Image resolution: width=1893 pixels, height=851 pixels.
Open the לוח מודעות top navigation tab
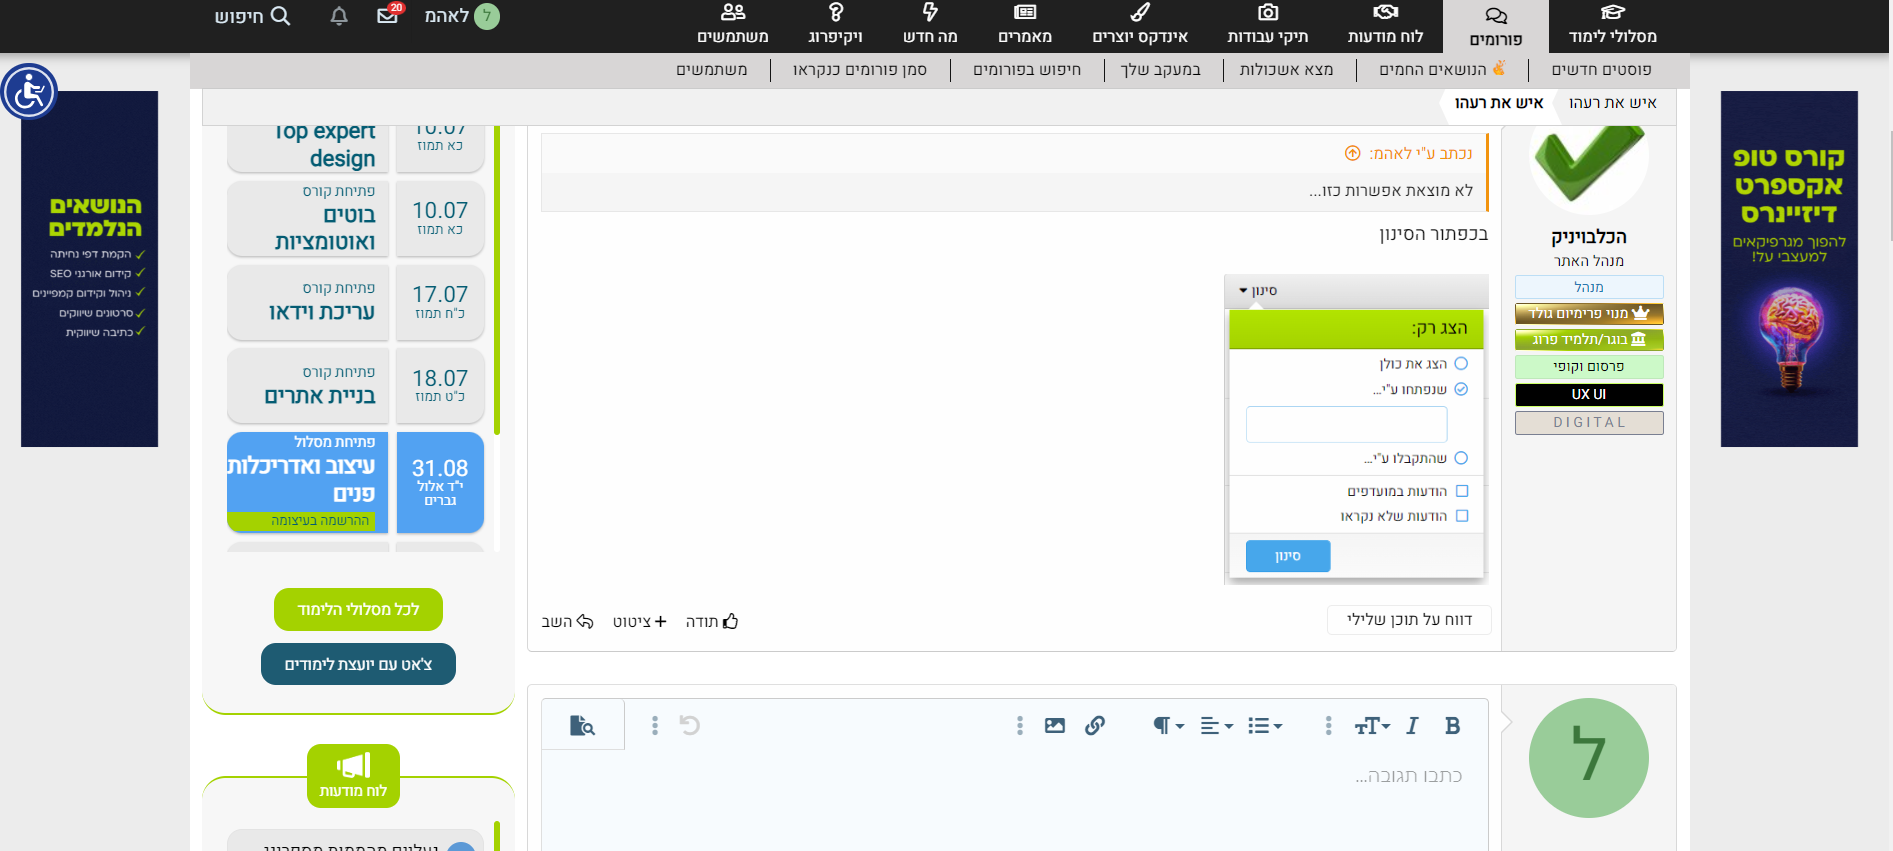click(1385, 25)
